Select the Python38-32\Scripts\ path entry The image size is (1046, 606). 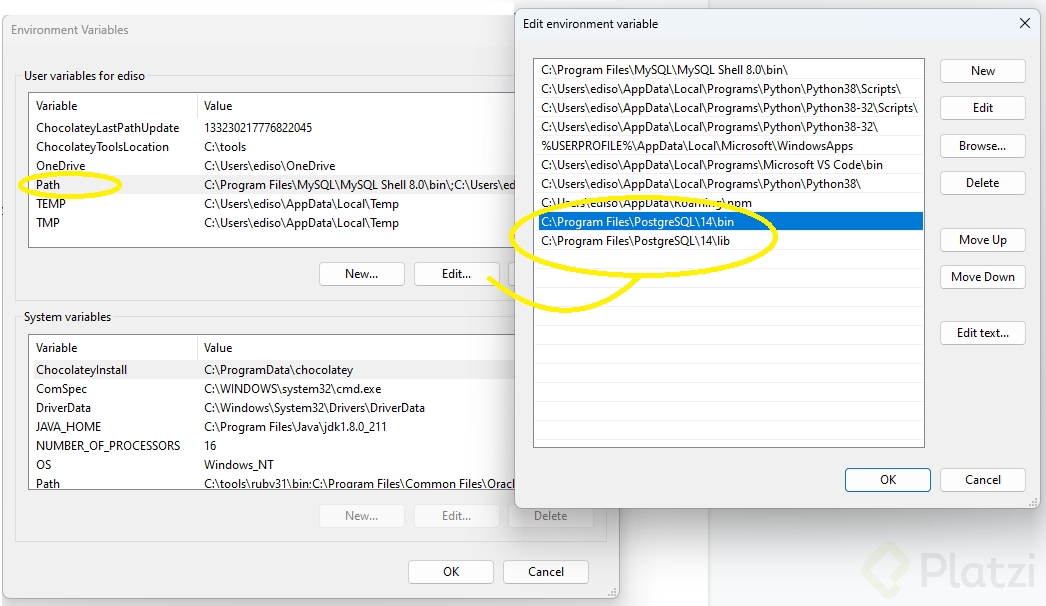click(x=729, y=107)
